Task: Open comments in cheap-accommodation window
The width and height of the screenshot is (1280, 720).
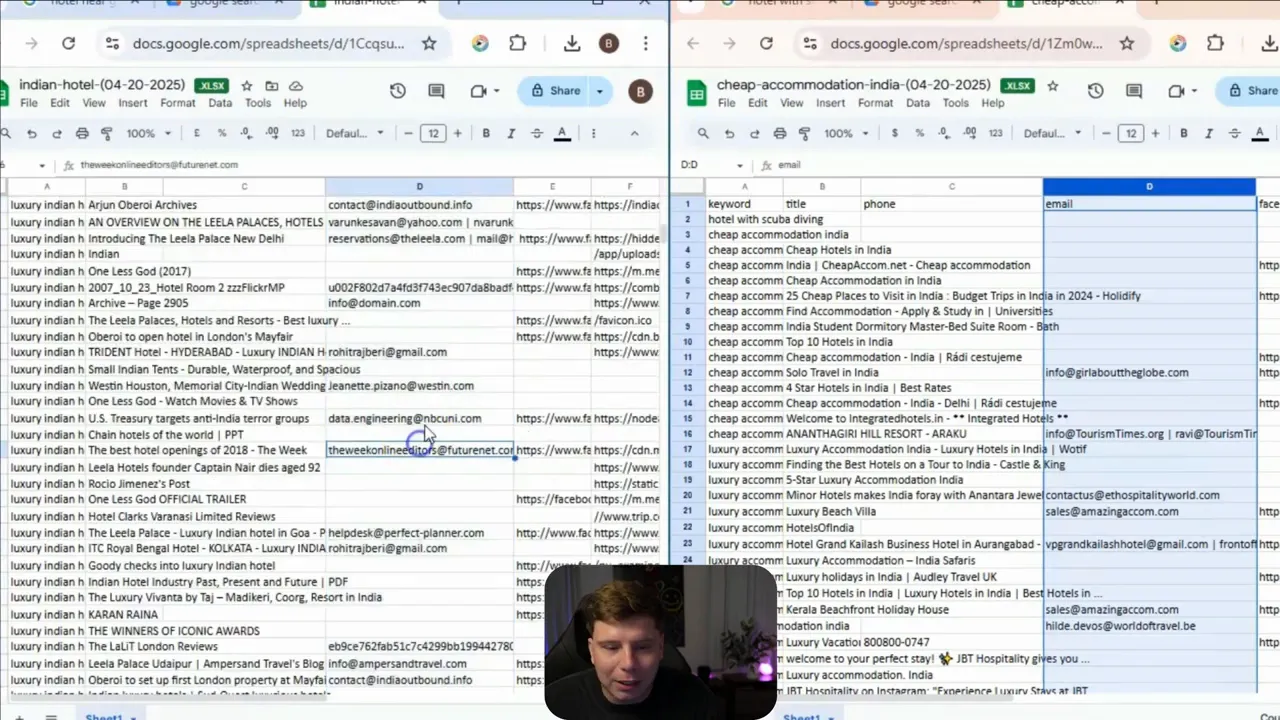Action: tap(1134, 91)
